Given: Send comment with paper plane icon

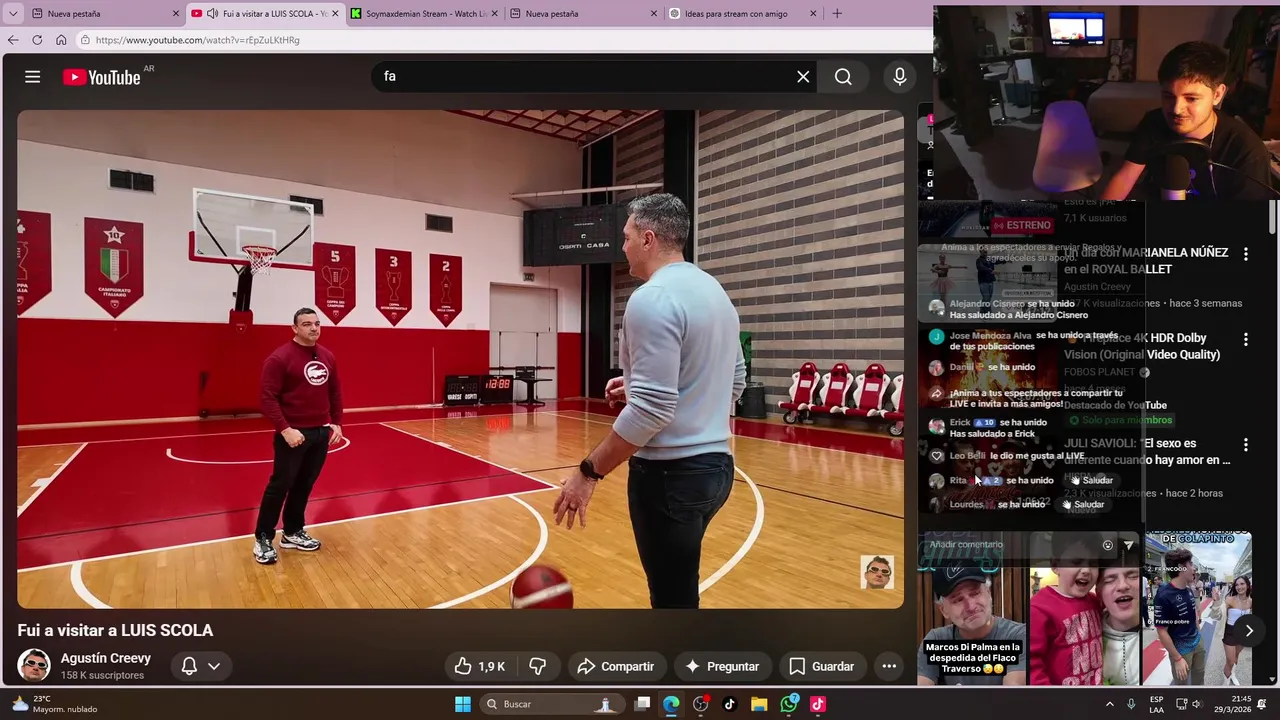Looking at the screenshot, I should [1128, 545].
